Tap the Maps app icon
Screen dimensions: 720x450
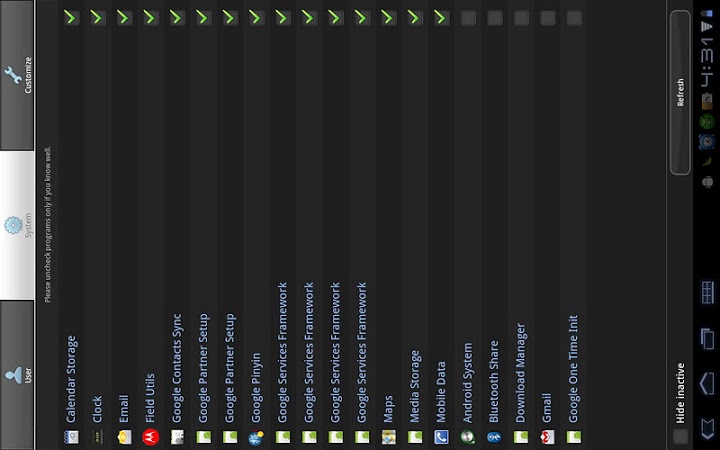tap(389, 437)
